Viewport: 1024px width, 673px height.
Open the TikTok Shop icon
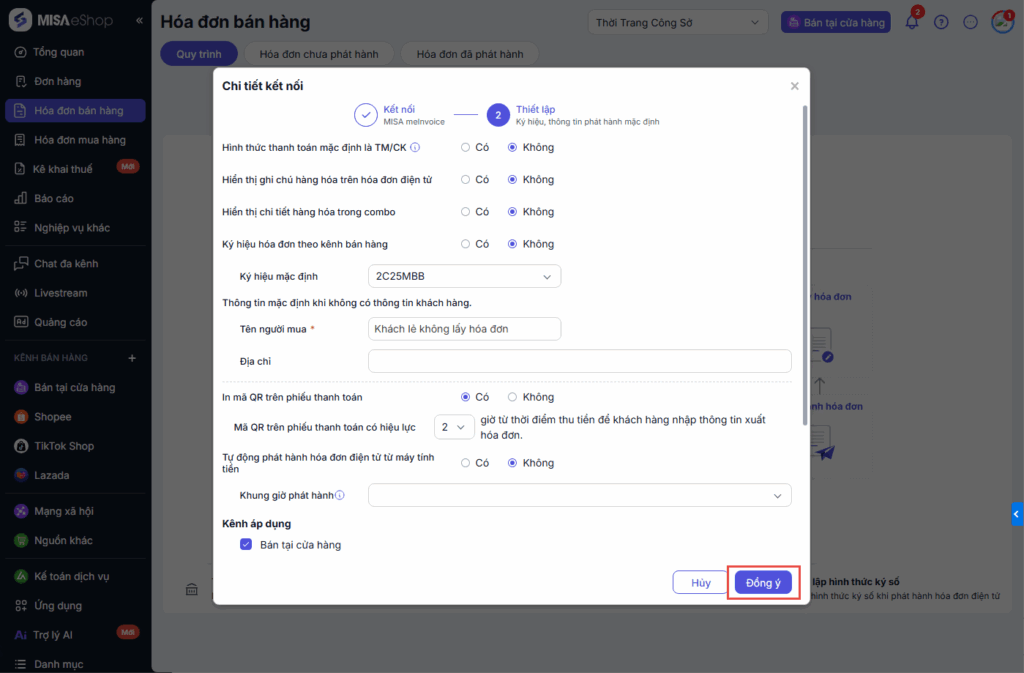click(x=21, y=446)
